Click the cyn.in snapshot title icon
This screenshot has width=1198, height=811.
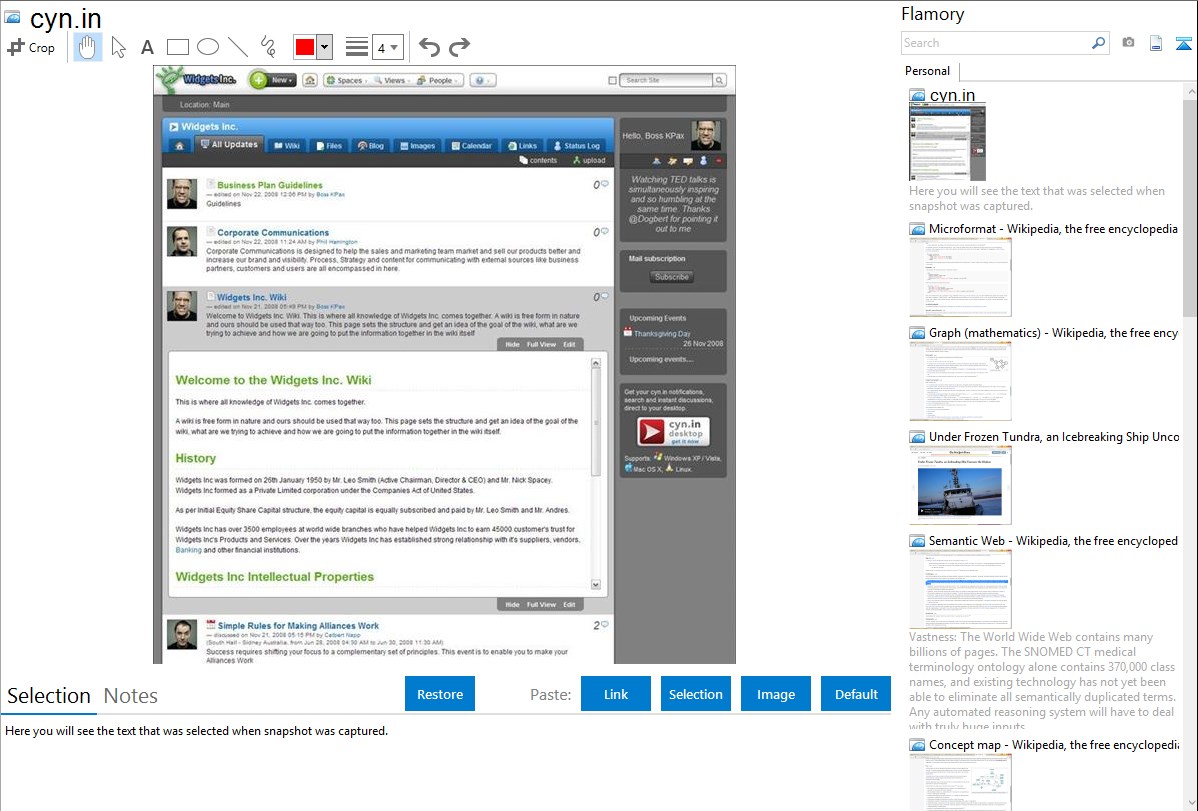click(12, 18)
